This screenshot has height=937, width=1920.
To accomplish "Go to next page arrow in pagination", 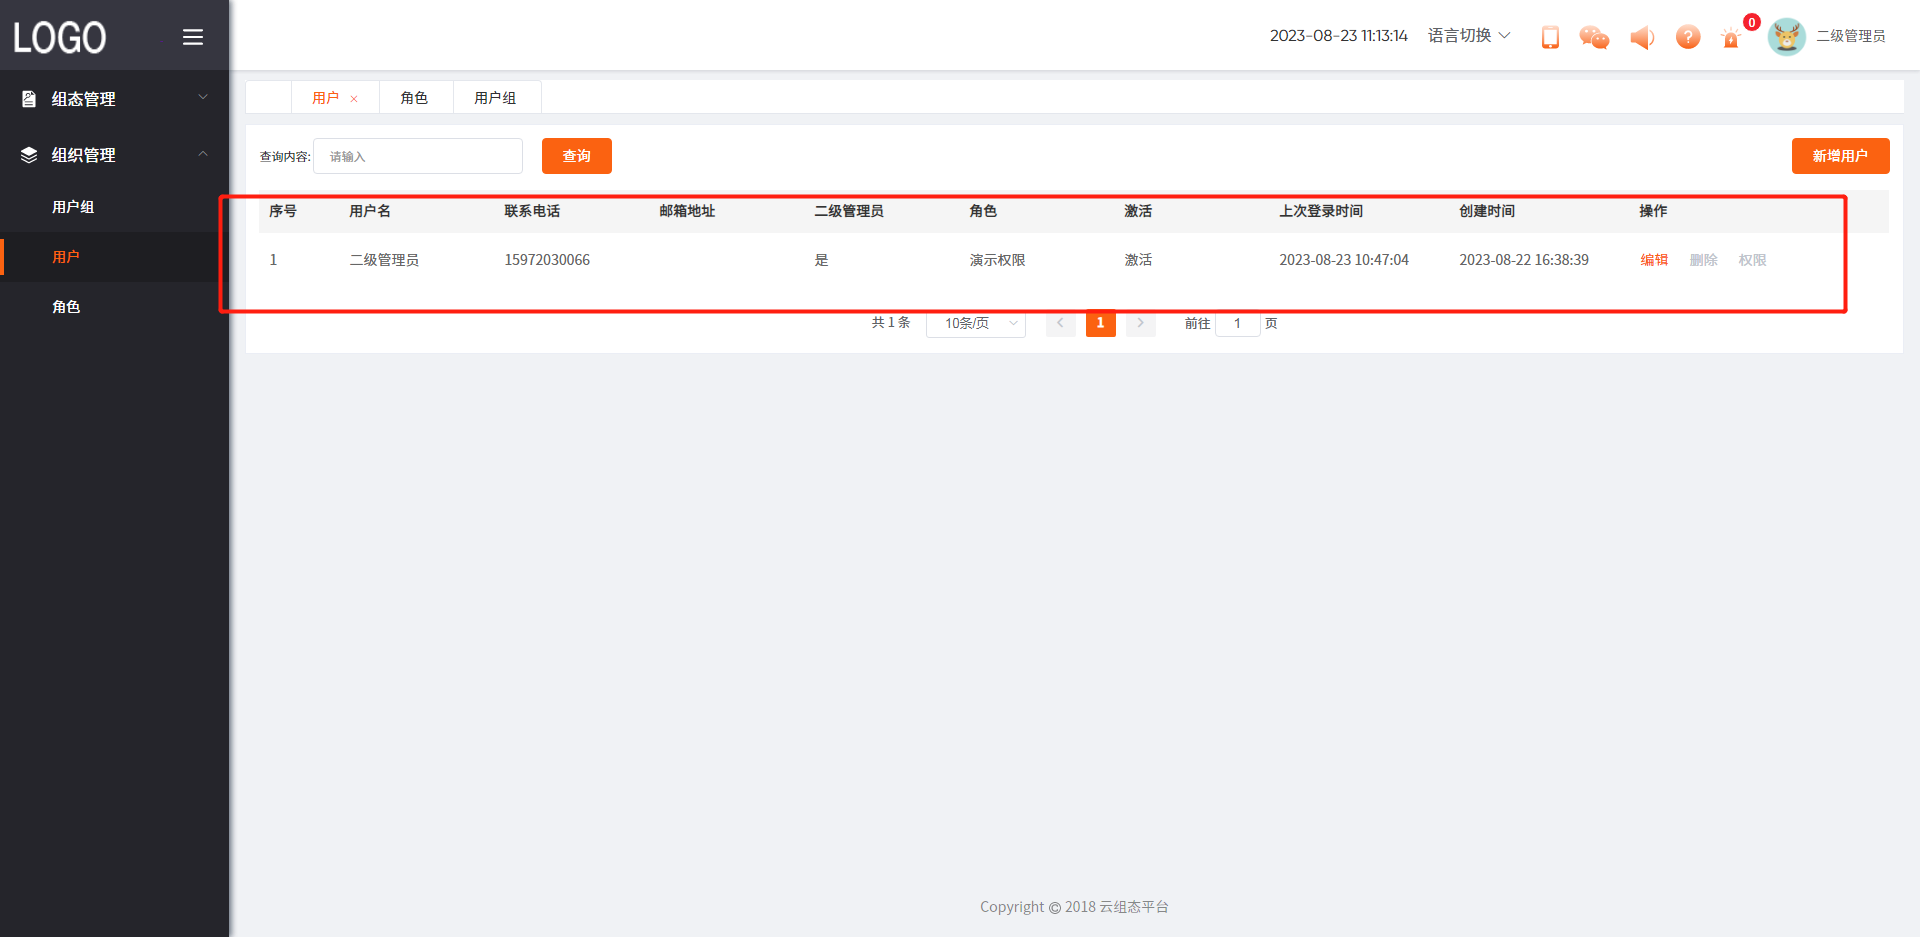I will point(1140,323).
